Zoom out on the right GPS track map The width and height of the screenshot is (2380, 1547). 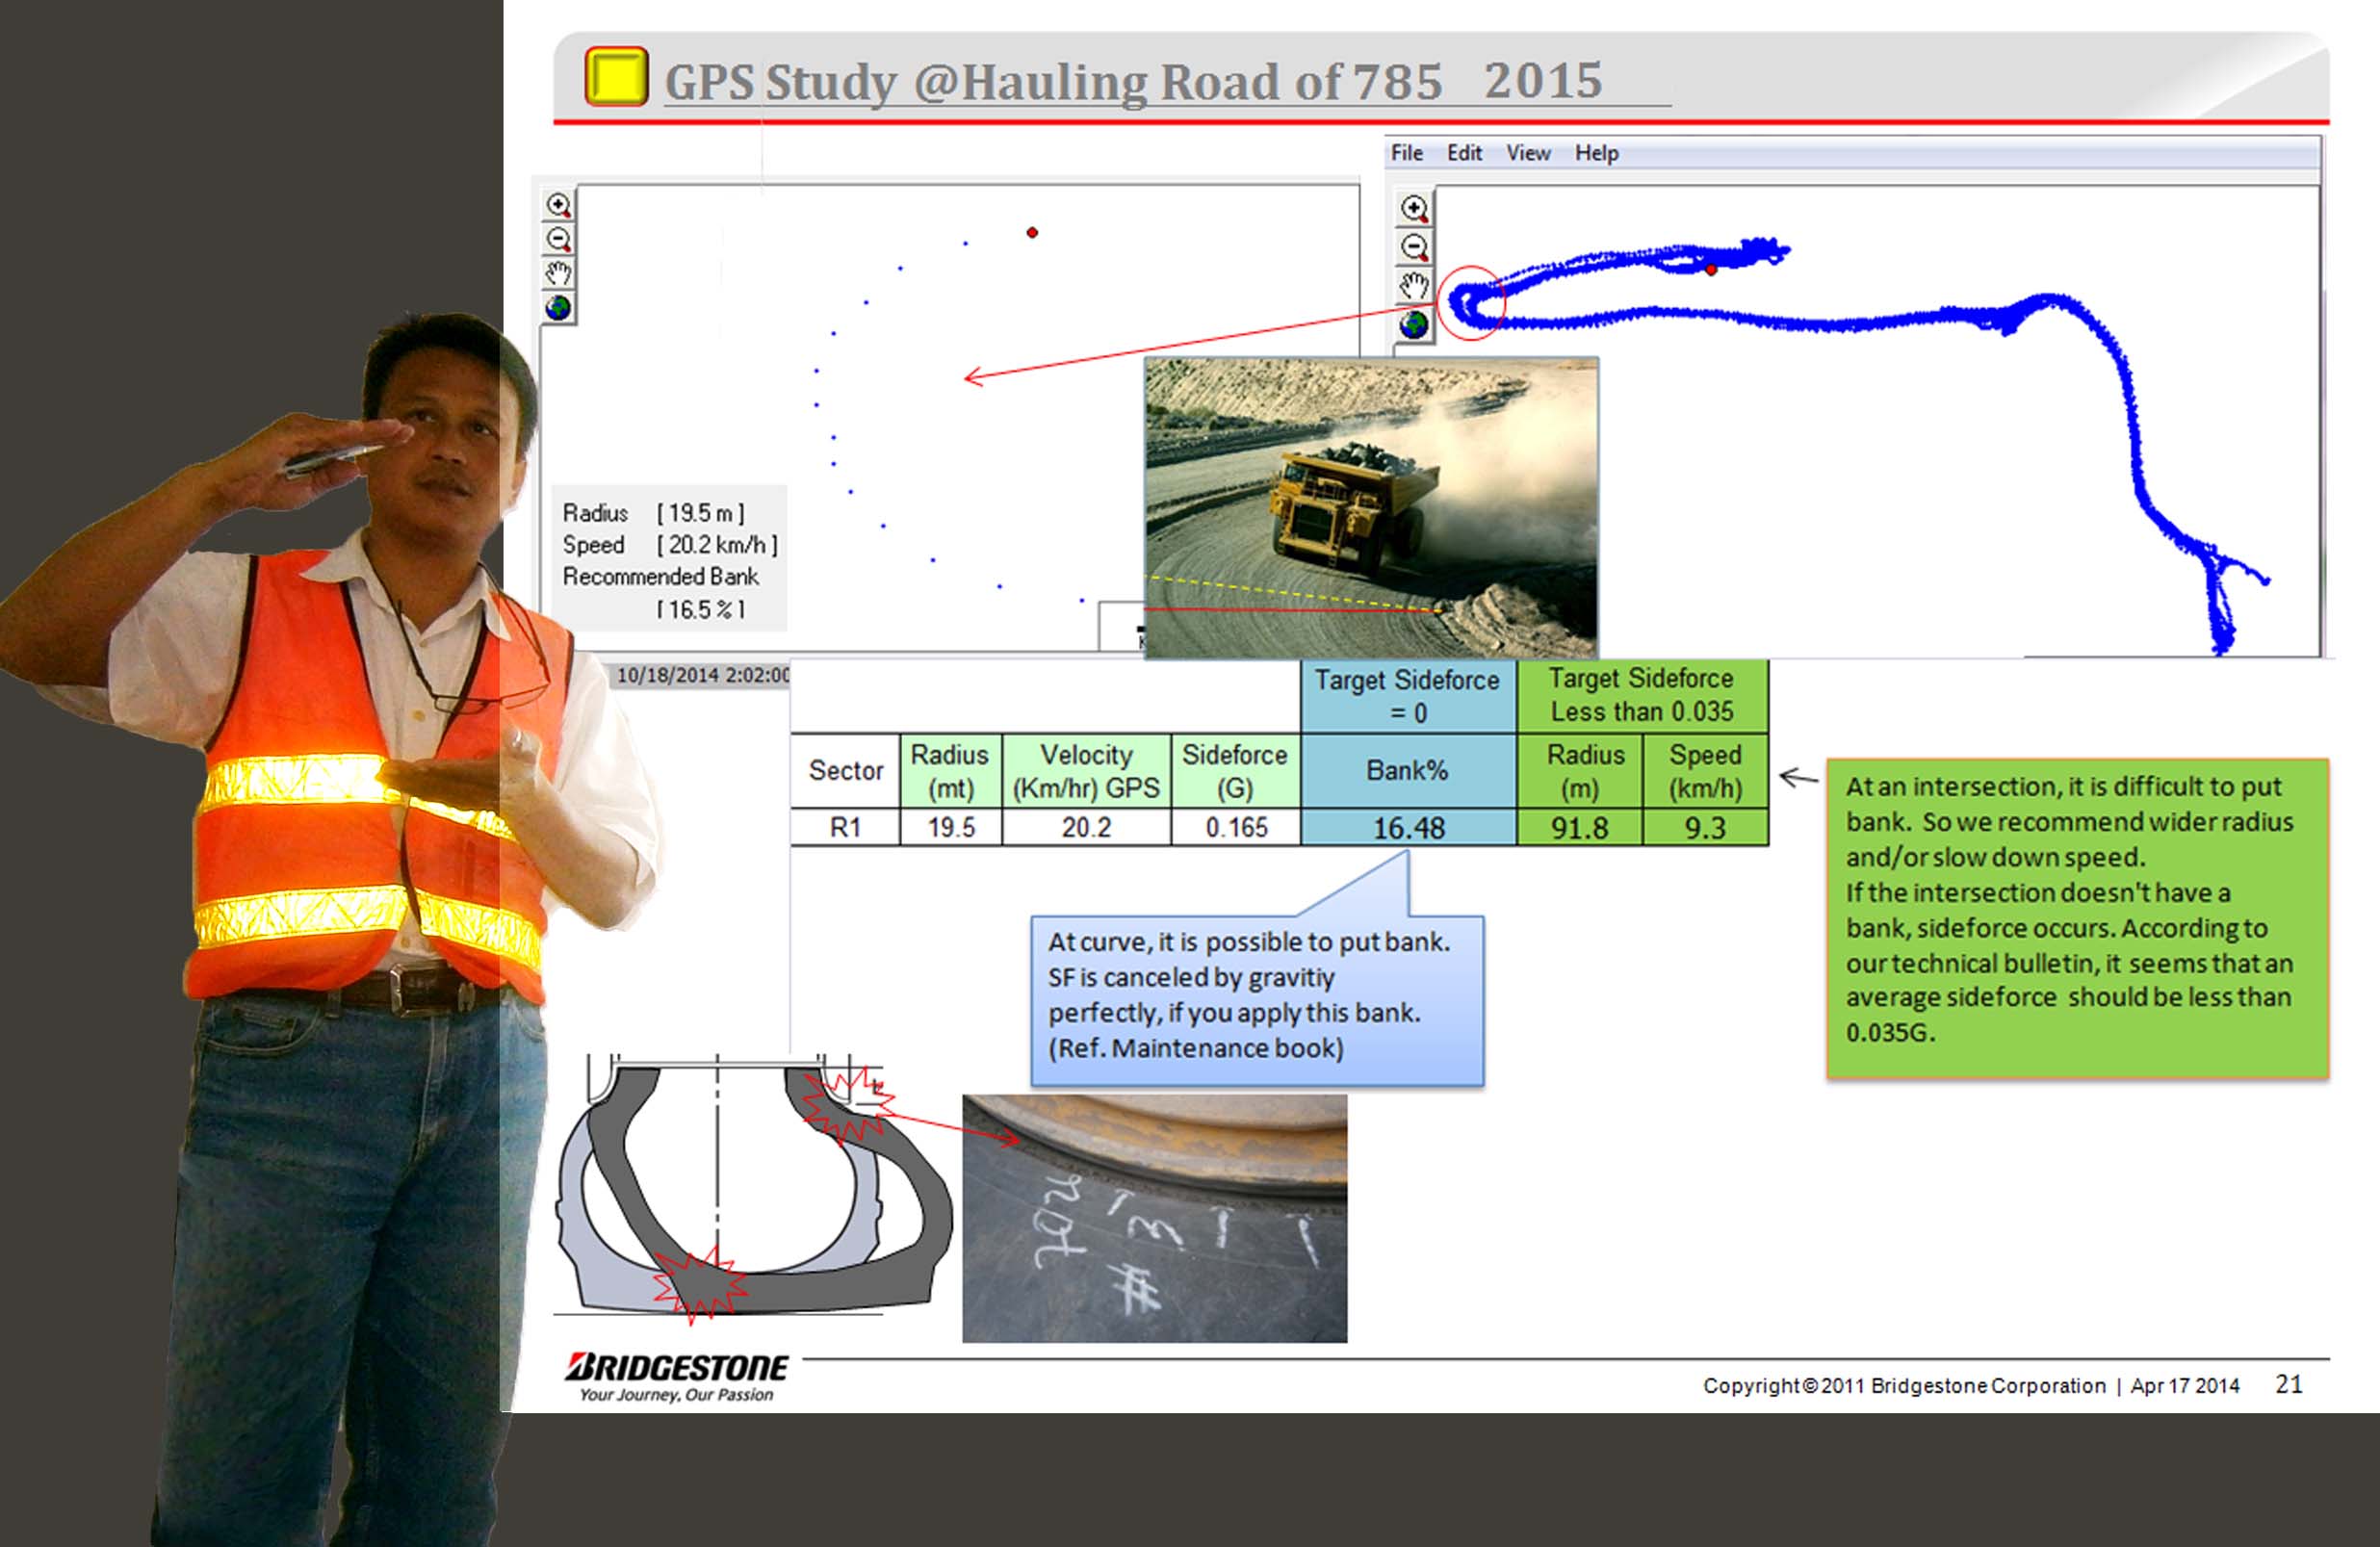(1412, 245)
